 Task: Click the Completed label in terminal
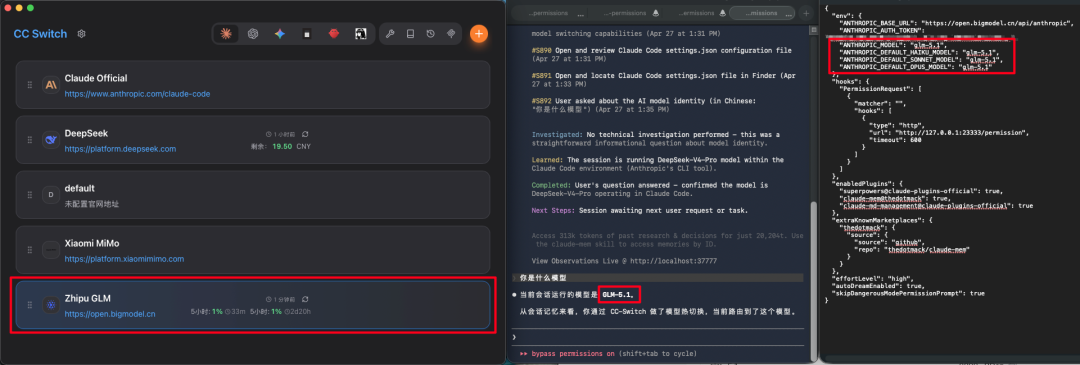coord(552,185)
